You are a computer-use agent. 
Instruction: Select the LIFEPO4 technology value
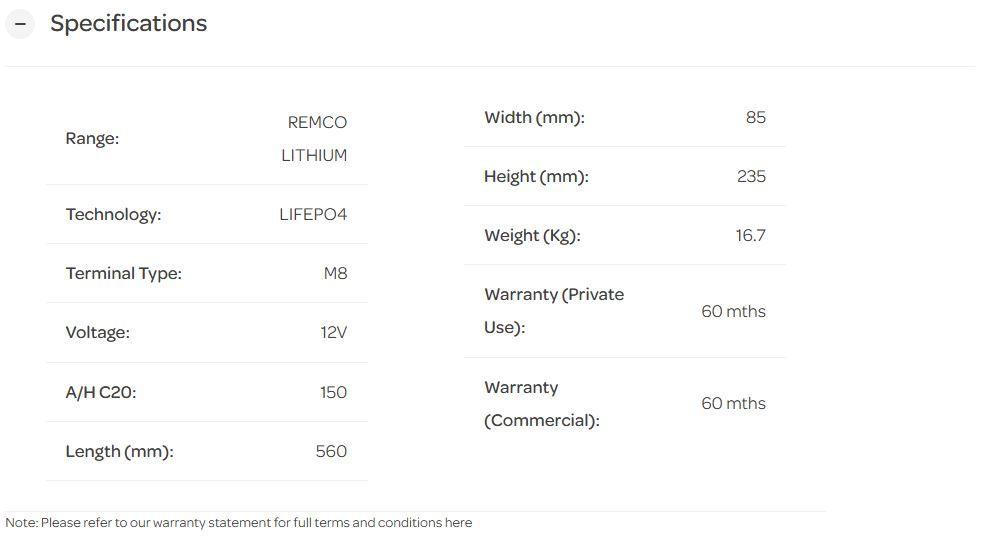tap(313, 214)
